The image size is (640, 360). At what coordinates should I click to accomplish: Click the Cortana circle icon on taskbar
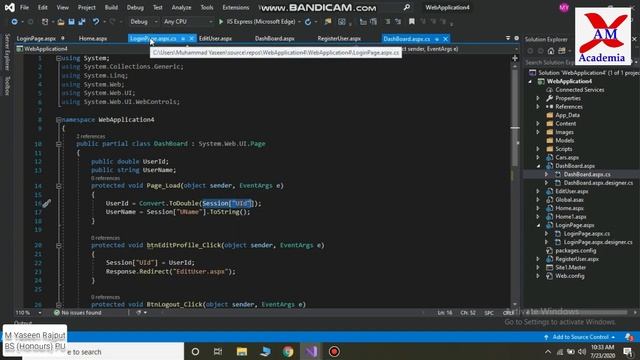click(195, 351)
